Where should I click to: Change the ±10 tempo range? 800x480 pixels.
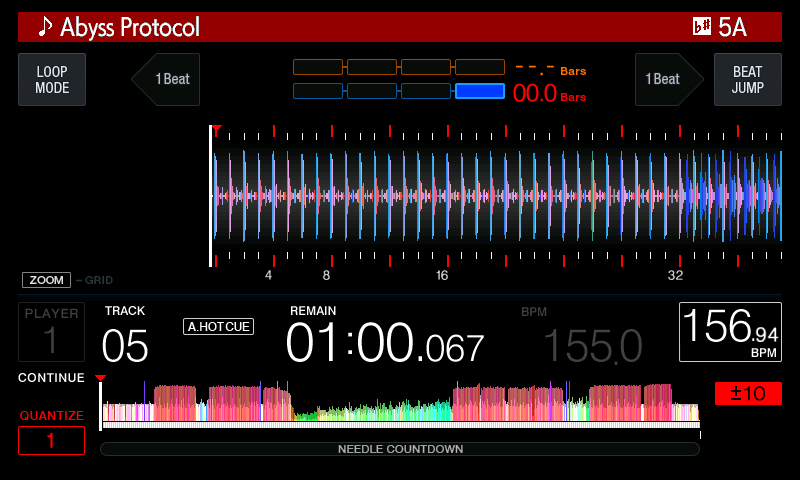748,393
